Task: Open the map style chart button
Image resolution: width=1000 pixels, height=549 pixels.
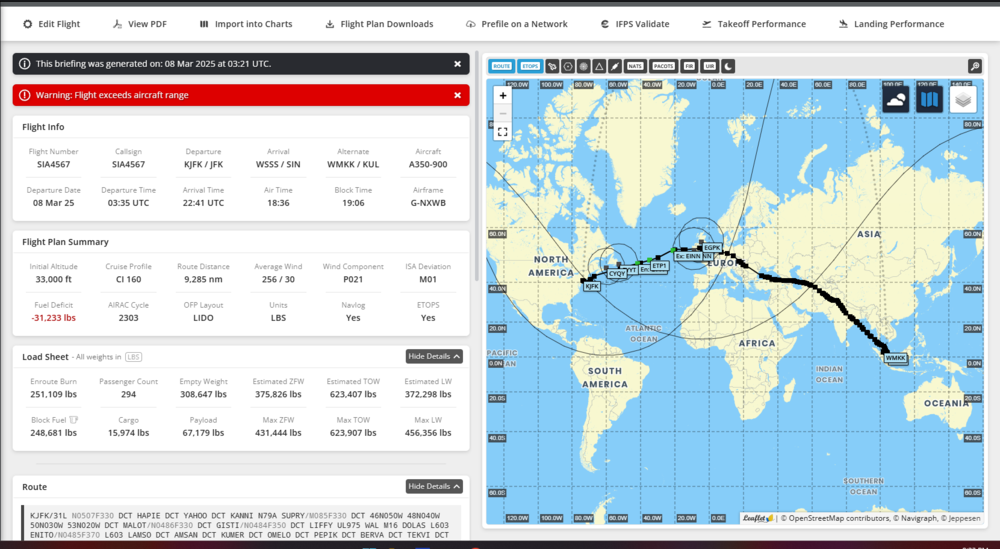Action: 930,99
